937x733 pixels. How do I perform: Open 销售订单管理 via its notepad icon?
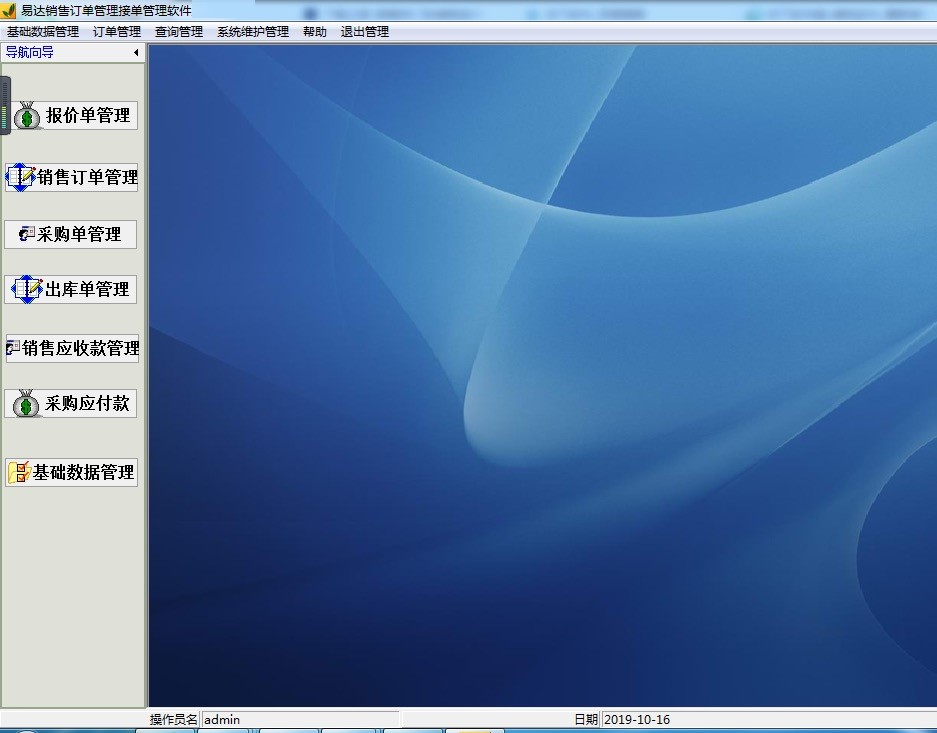(21, 178)
